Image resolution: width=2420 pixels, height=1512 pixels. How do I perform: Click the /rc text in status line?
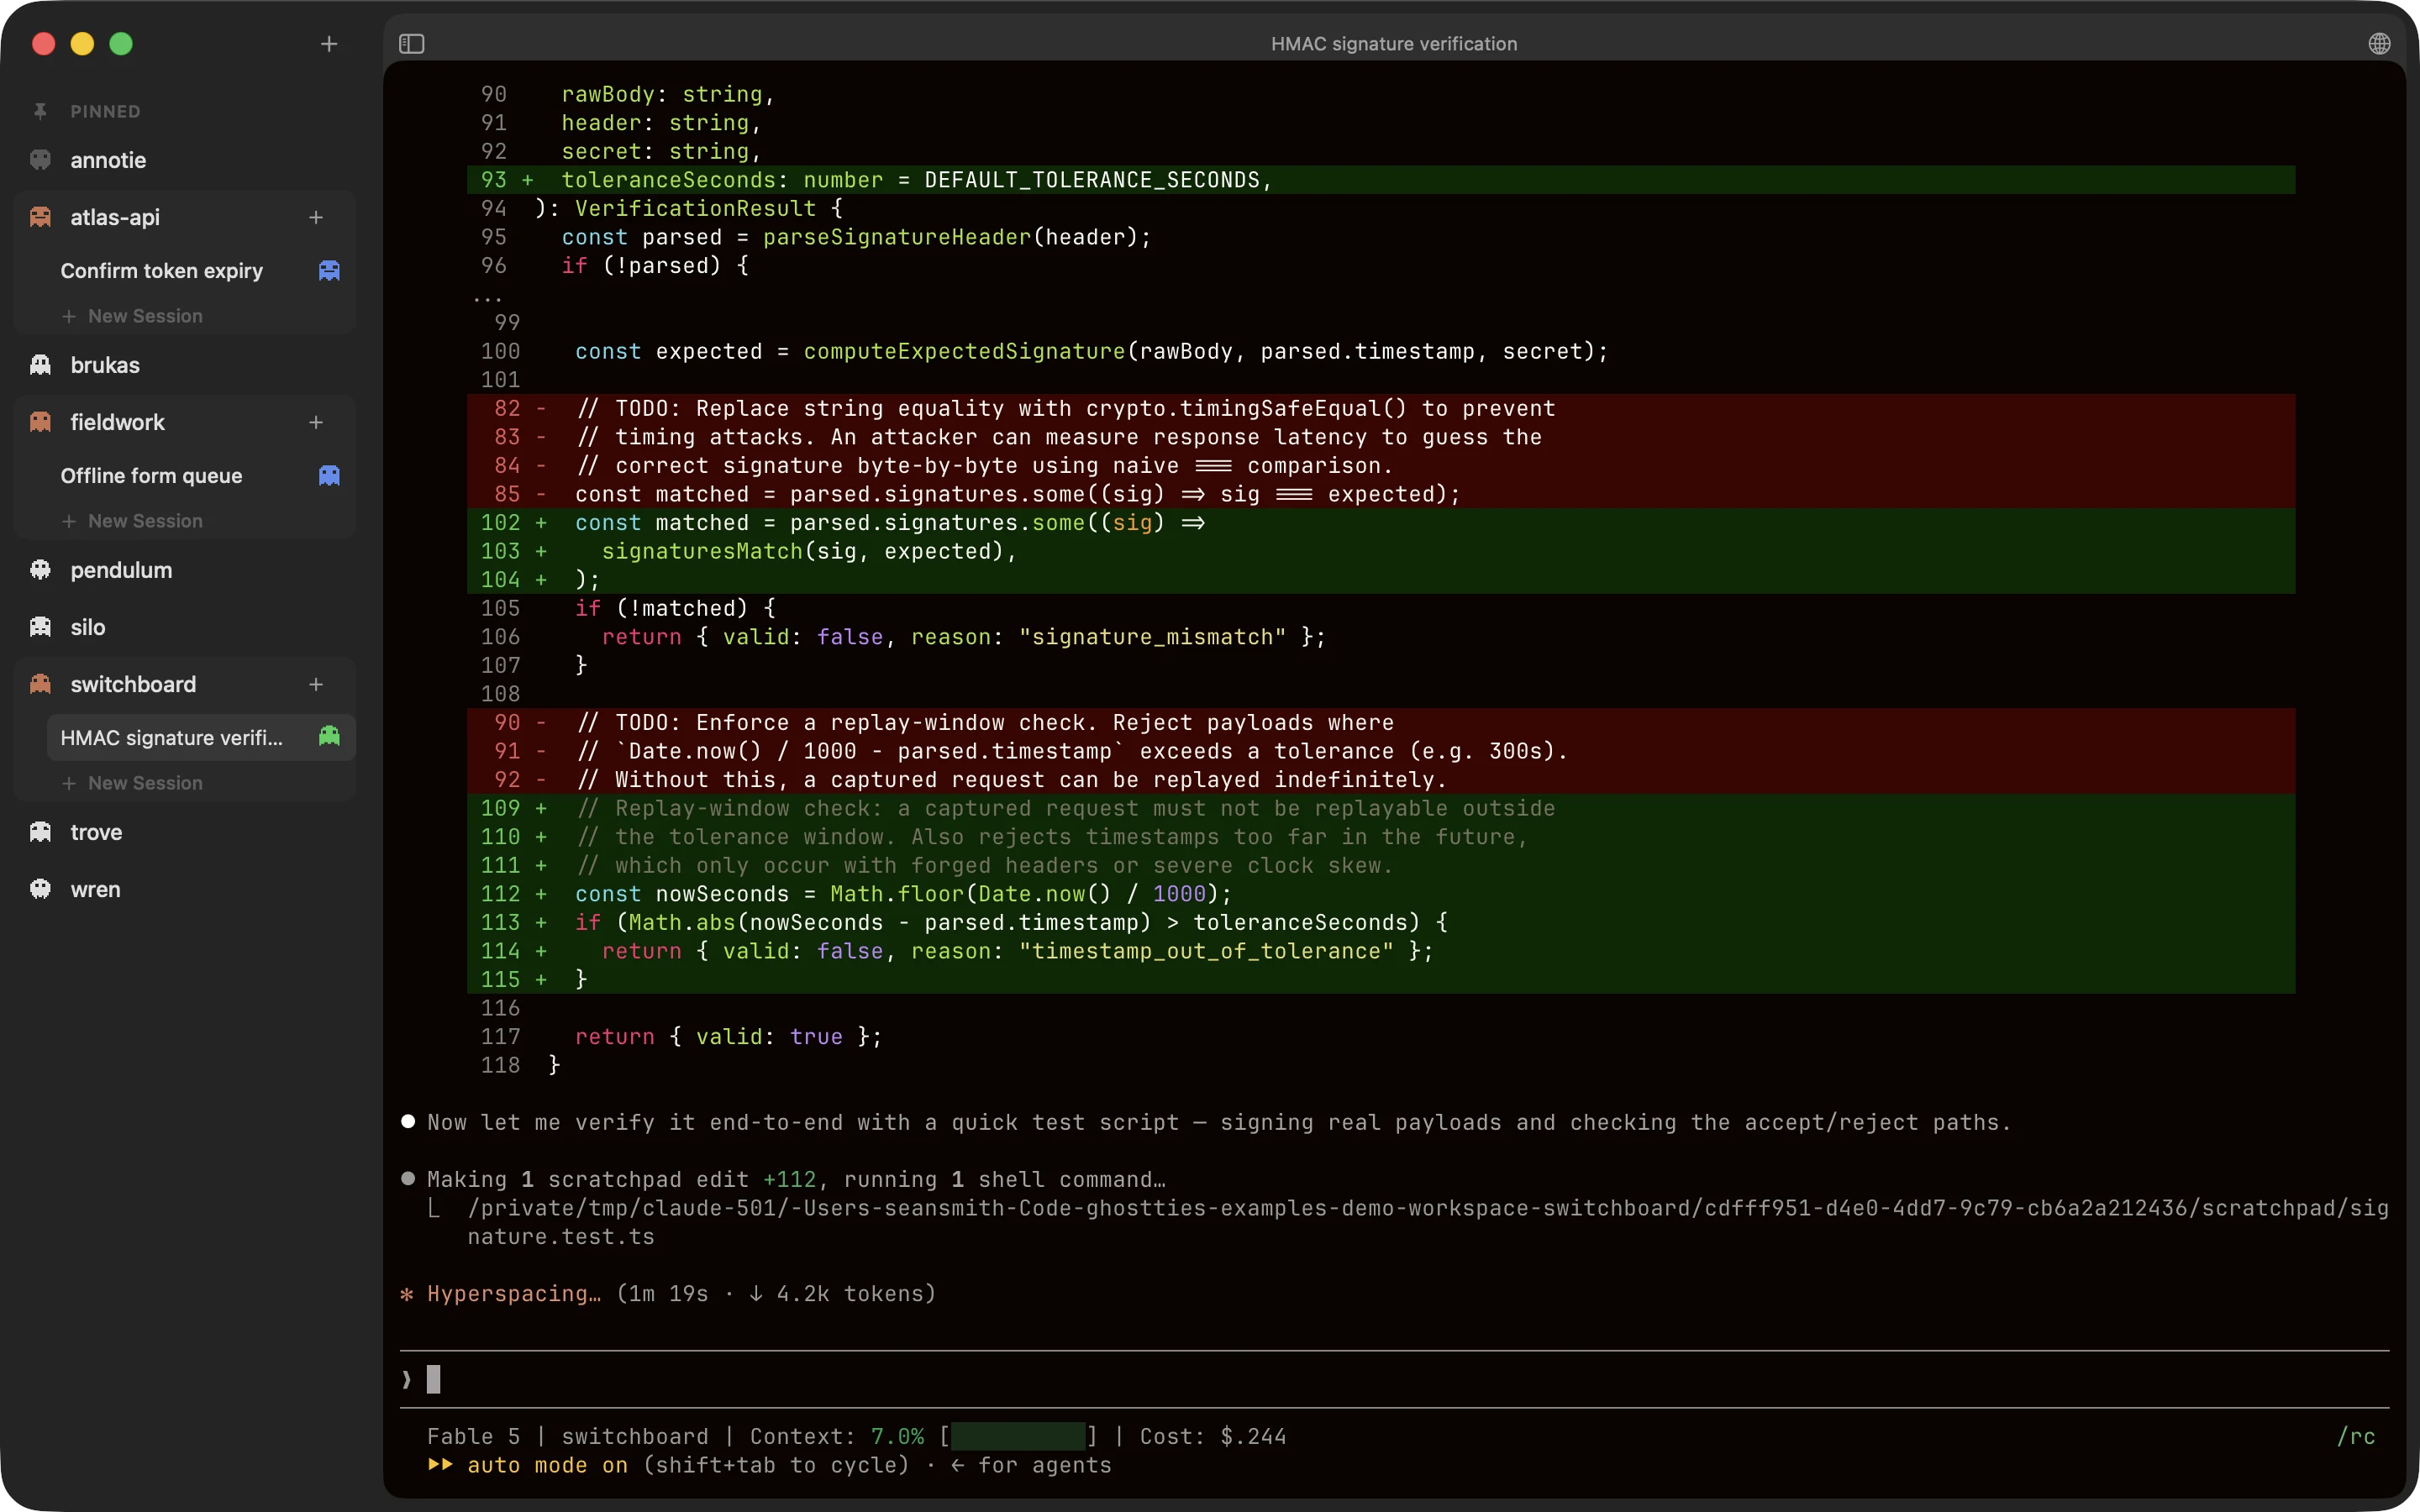(x=2356, y=1436)
